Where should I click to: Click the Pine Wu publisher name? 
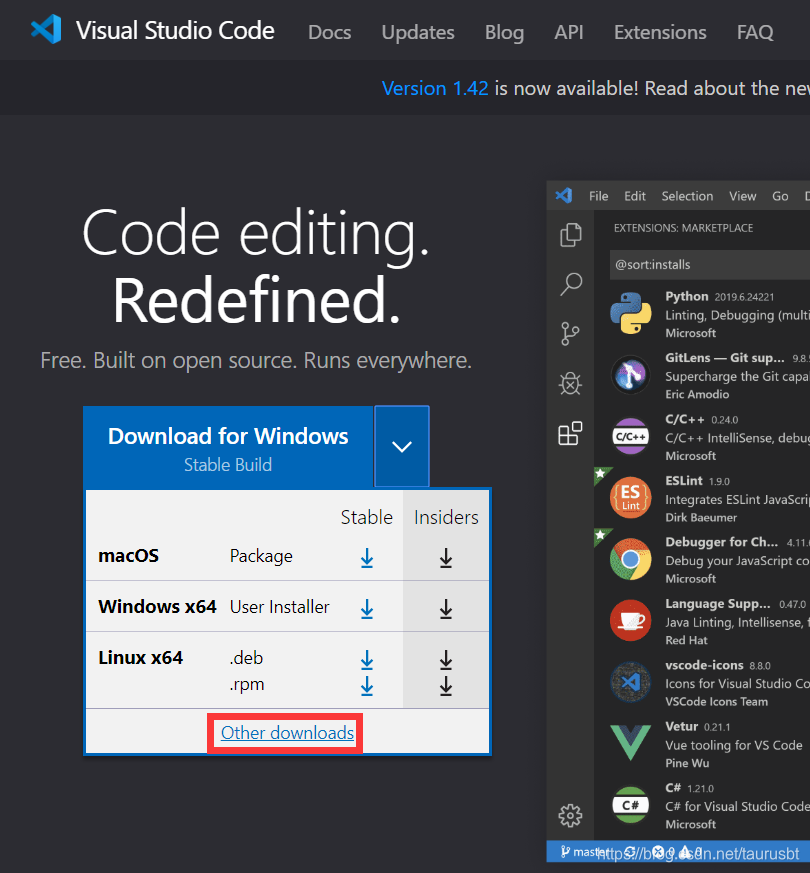[x=687, y=763]
